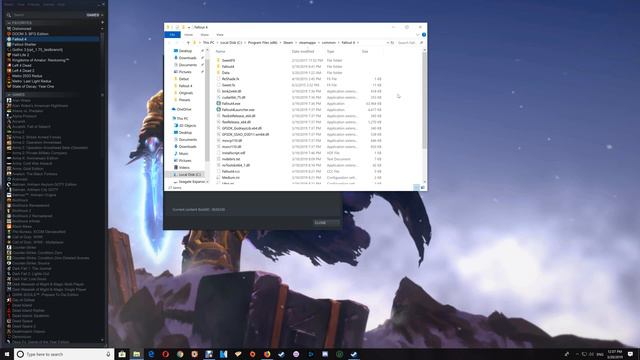Click the Explorer help question mark icon
This screenshot has width=640, height=360.
click(424, 35)
